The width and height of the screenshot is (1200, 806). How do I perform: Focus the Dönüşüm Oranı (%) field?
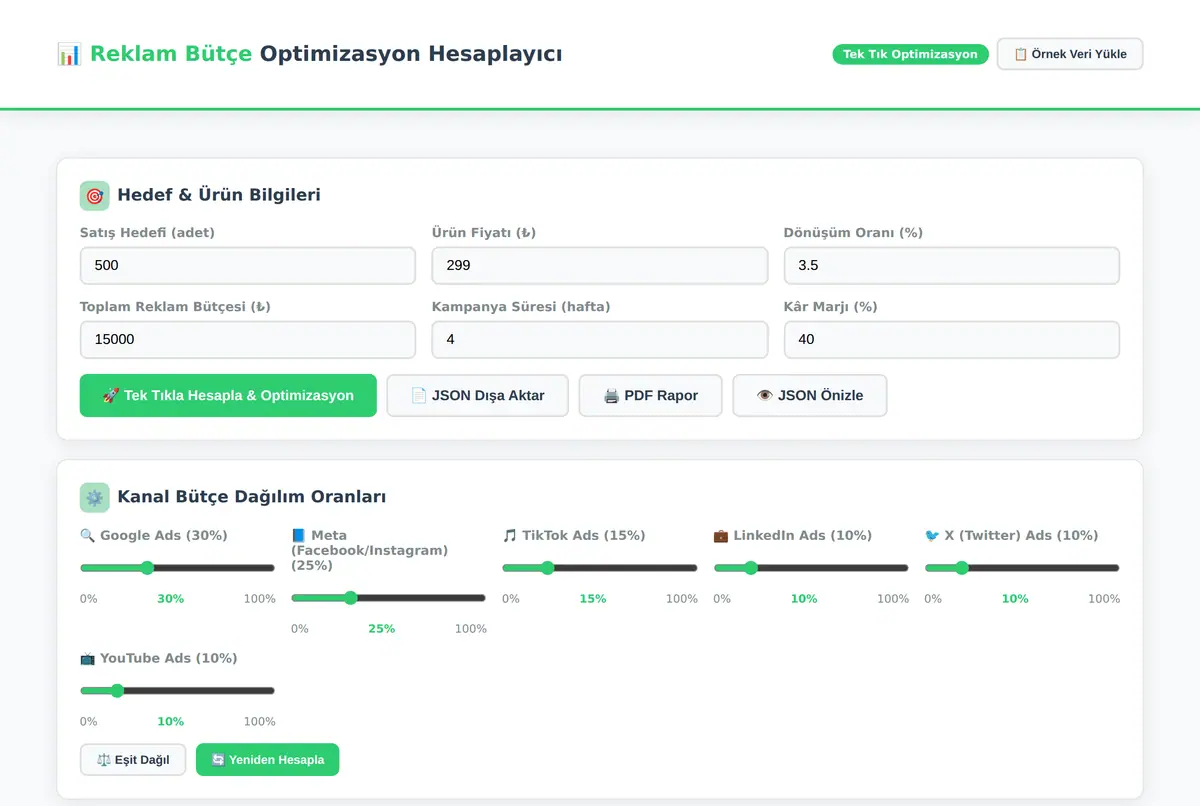click(952, 266)
